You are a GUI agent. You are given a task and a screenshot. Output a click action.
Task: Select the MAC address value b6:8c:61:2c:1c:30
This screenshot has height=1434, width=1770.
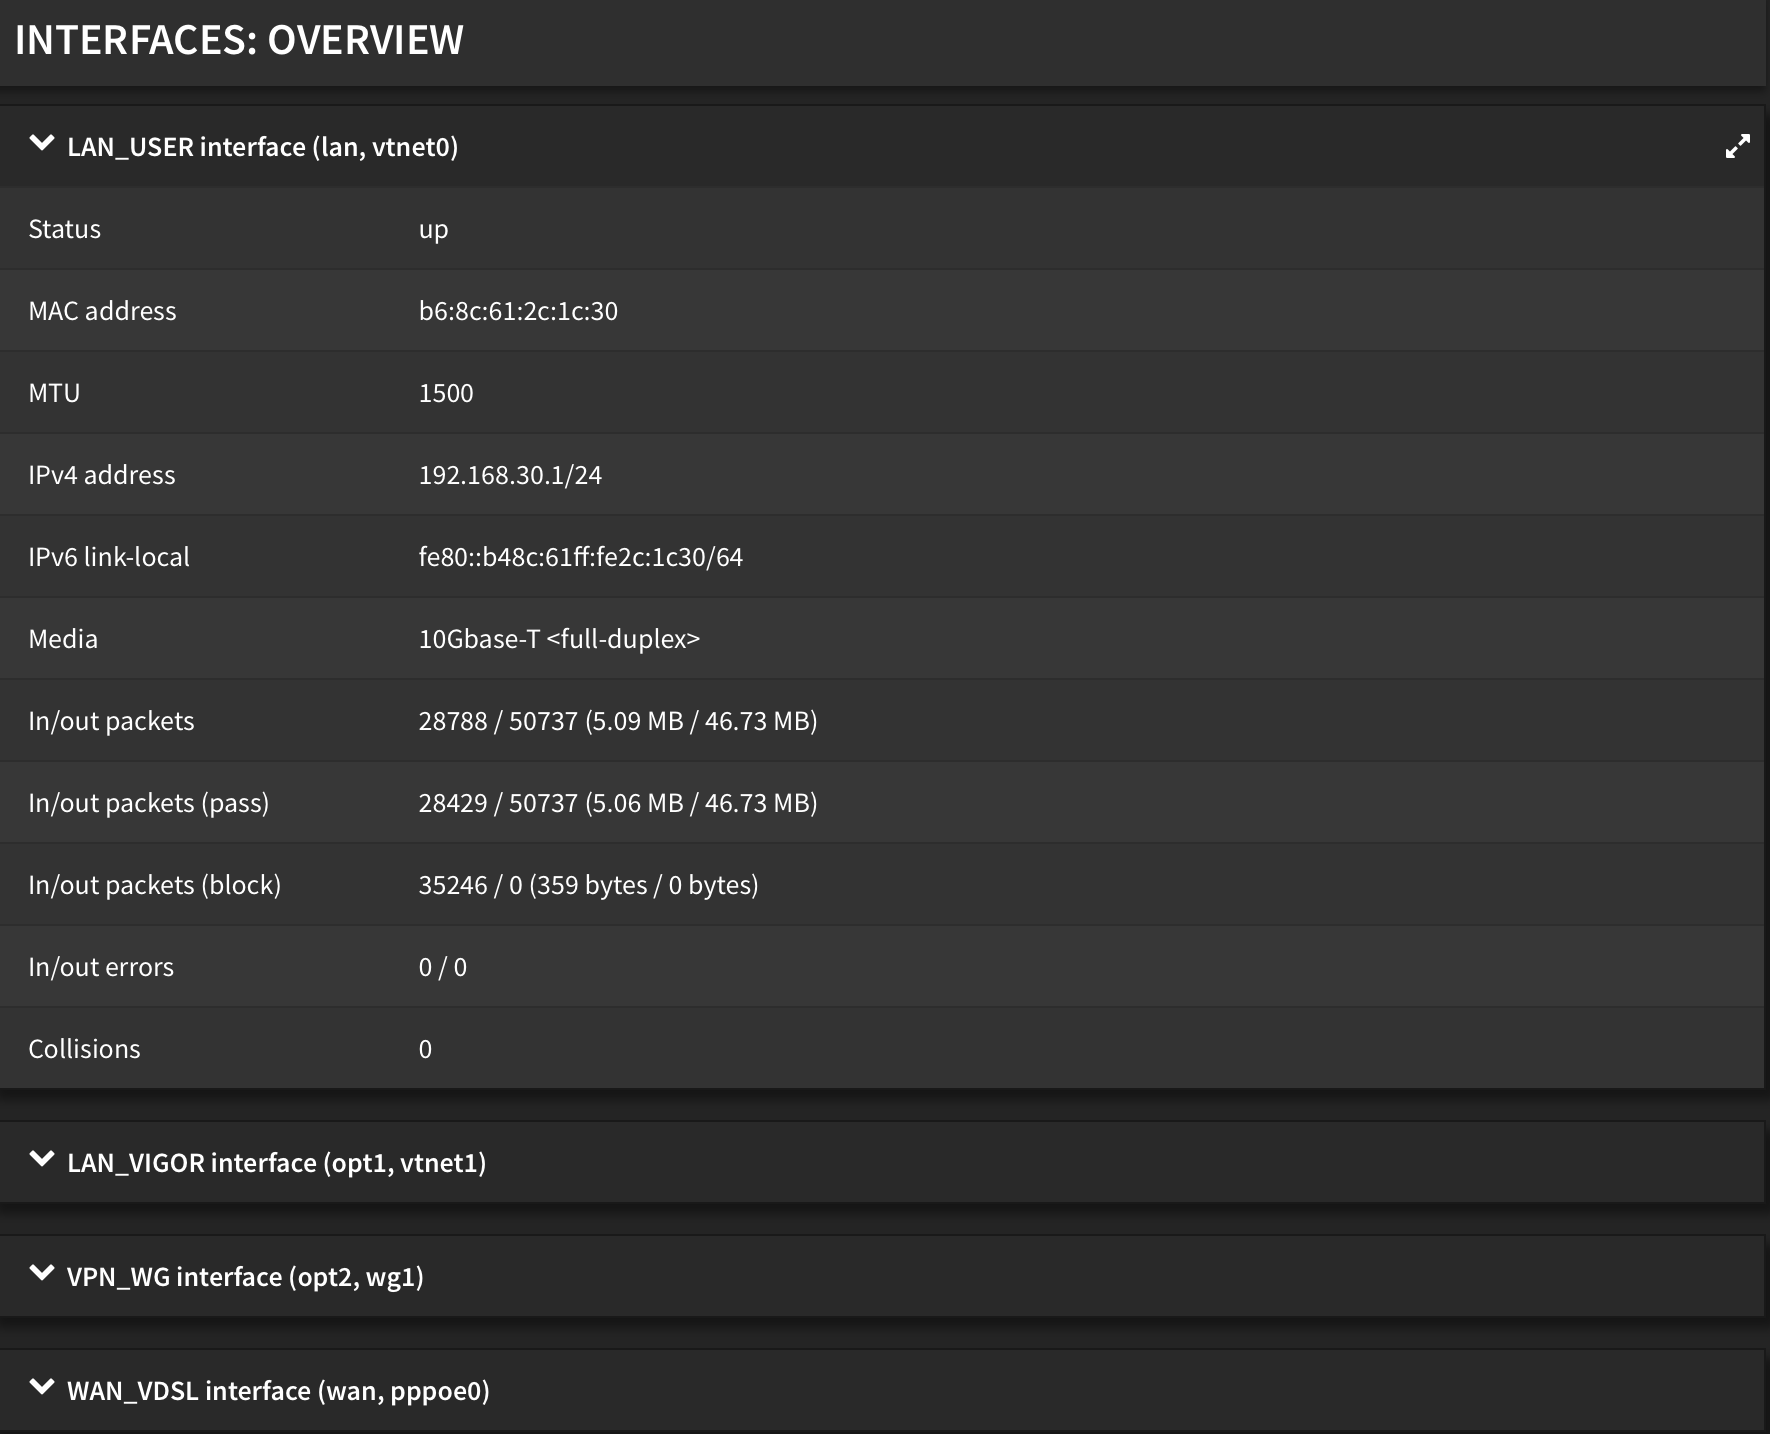click(519, 310)
